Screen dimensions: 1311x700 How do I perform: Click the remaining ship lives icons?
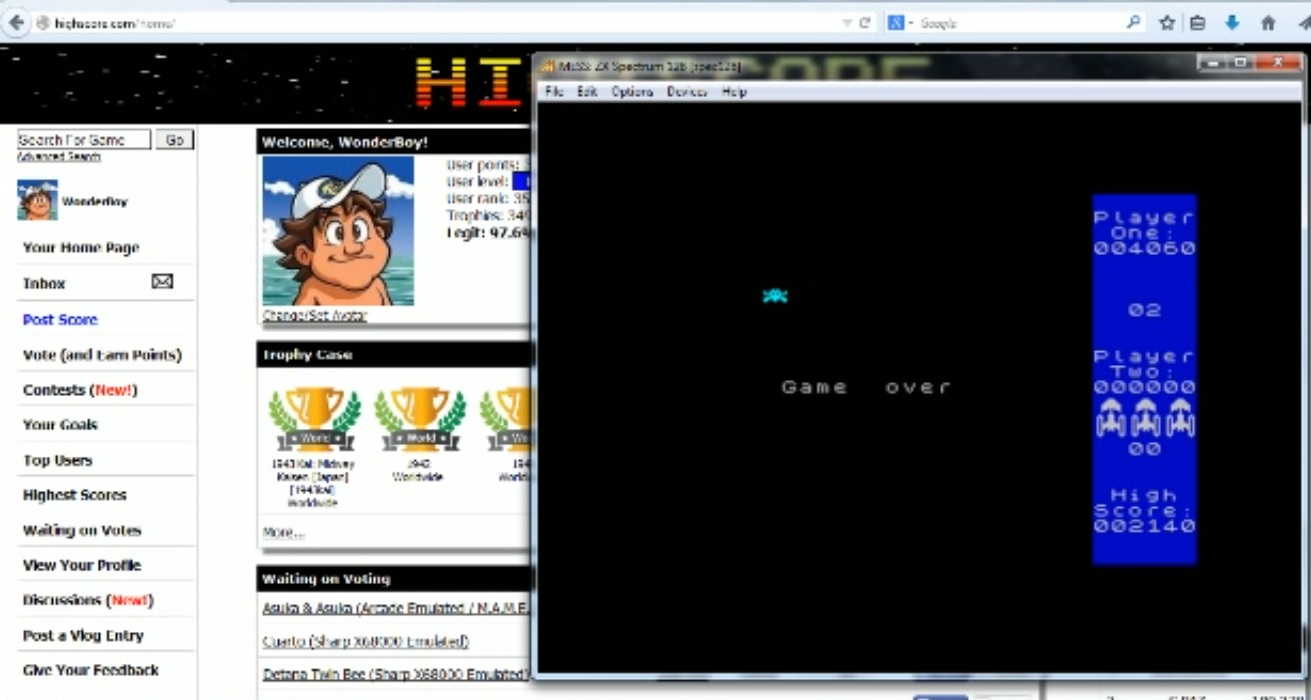point(1145,417)
